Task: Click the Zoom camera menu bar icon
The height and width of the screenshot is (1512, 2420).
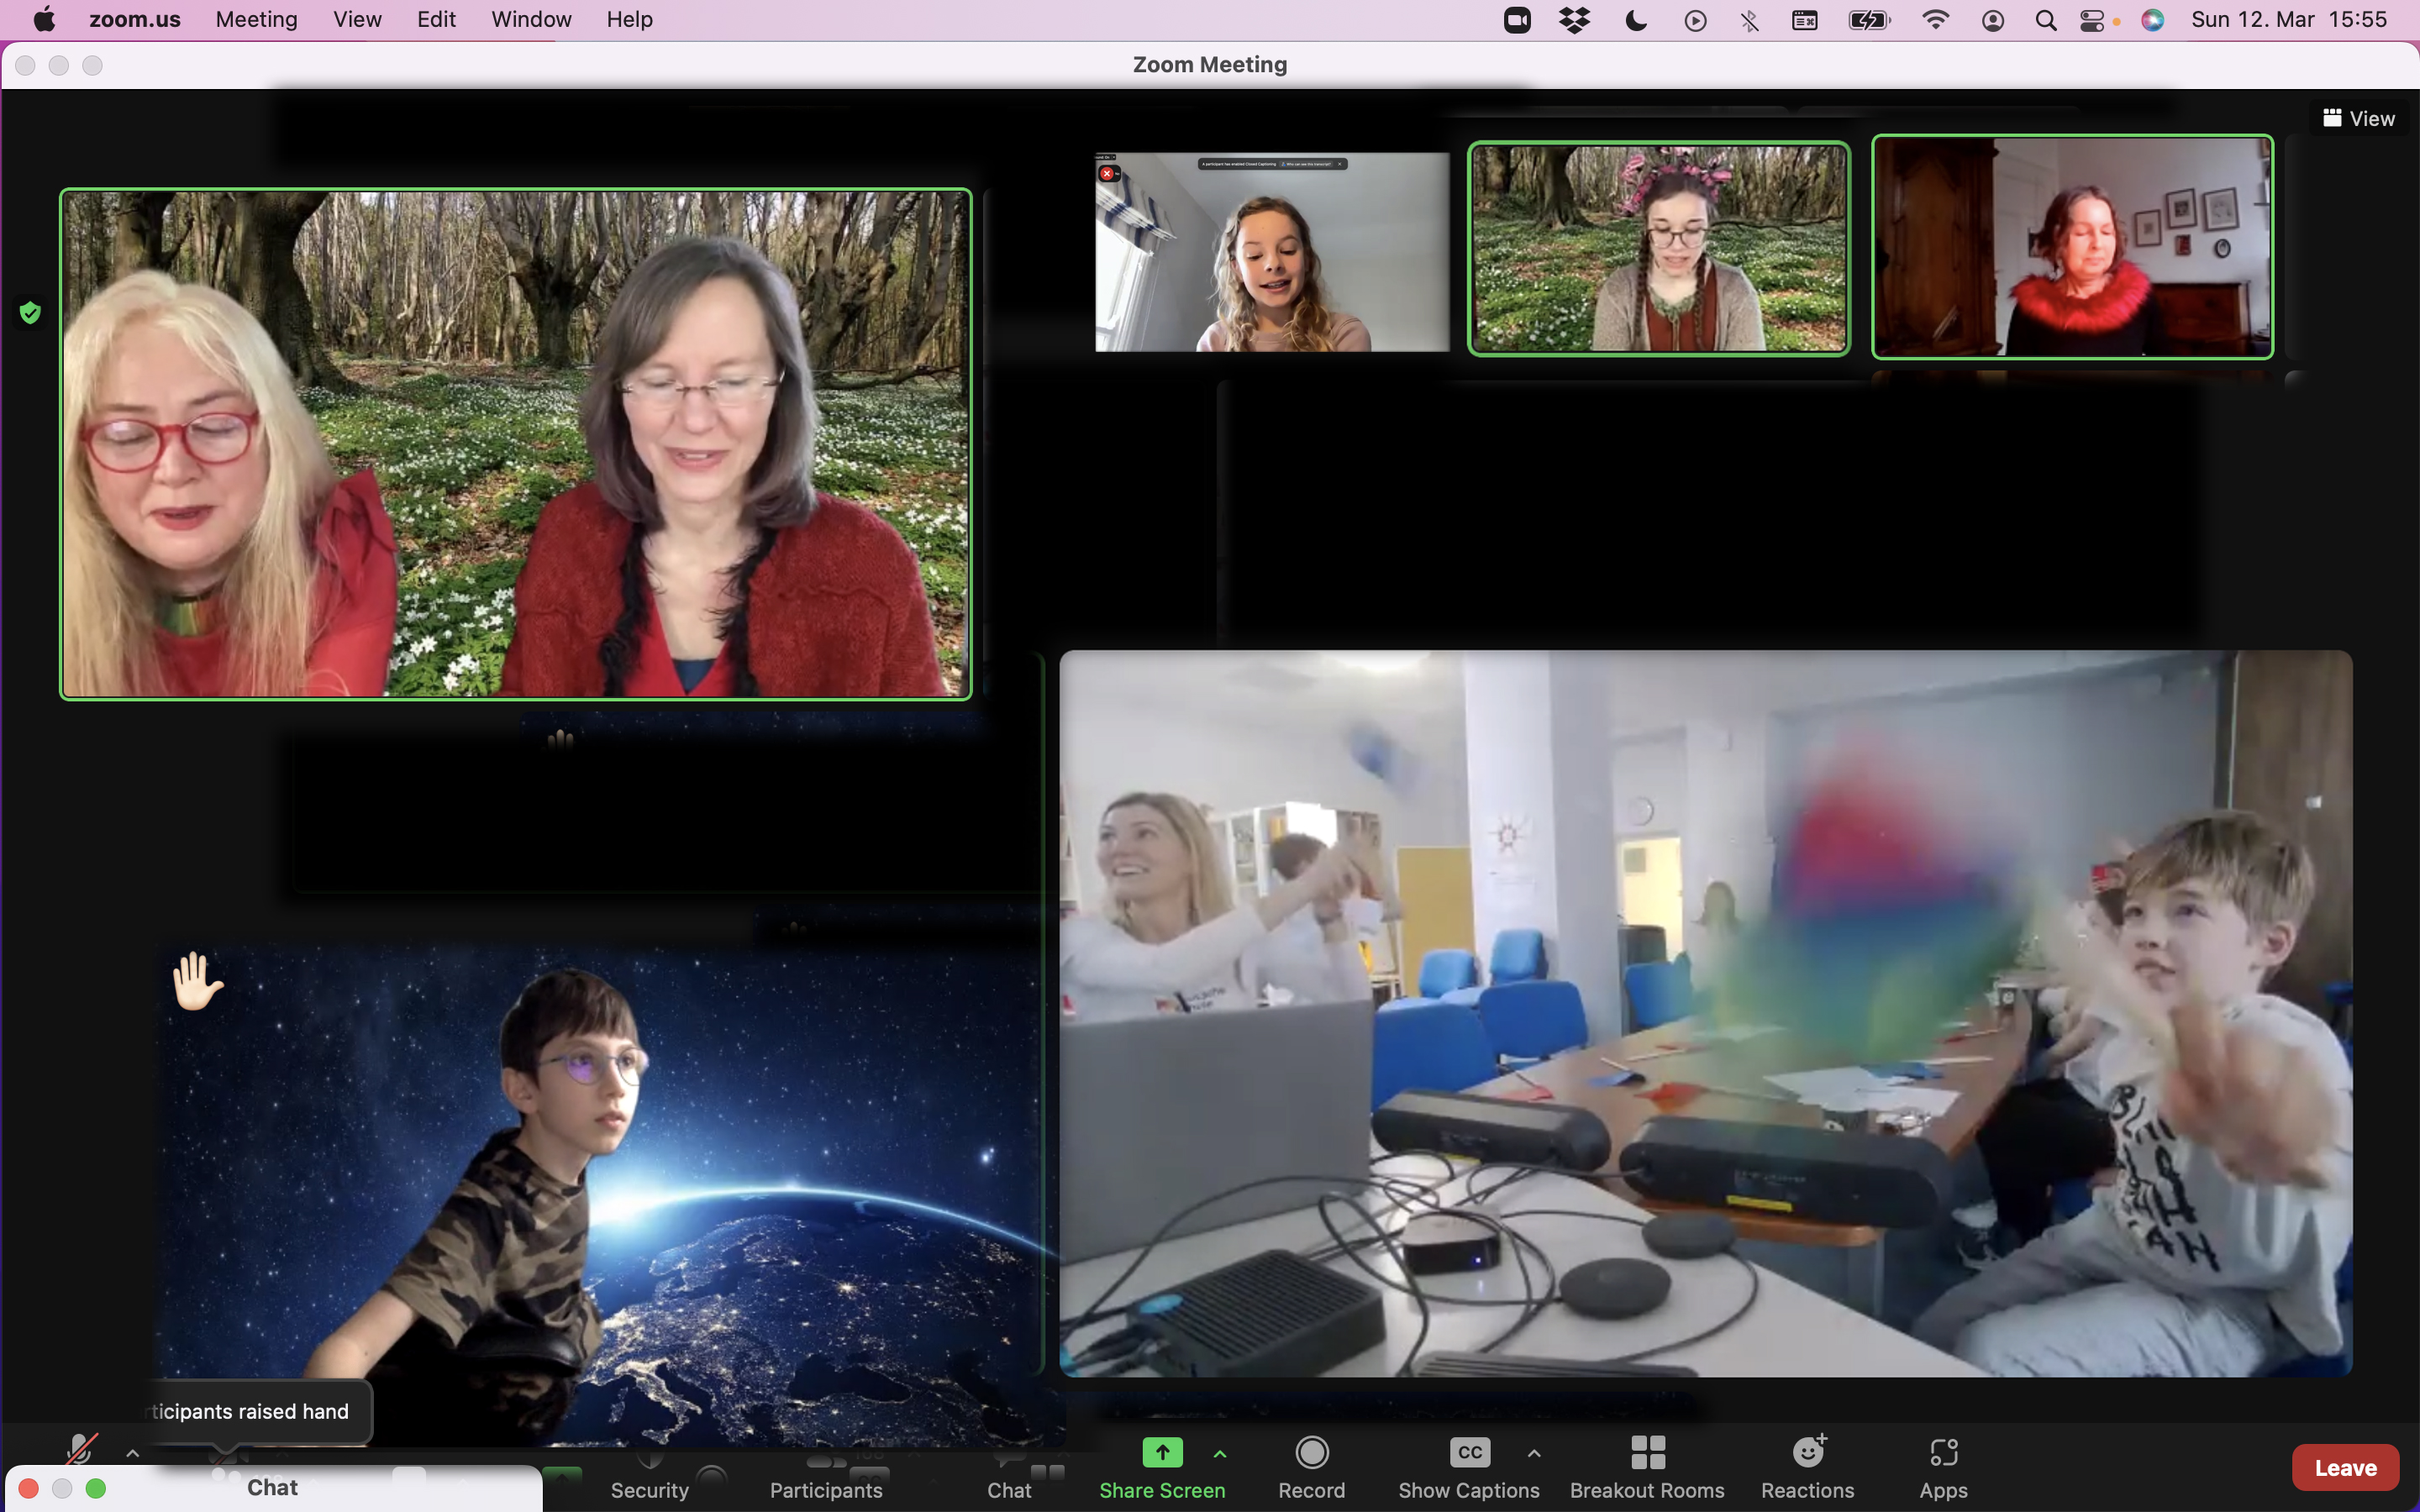Action: coord(1517,20)
